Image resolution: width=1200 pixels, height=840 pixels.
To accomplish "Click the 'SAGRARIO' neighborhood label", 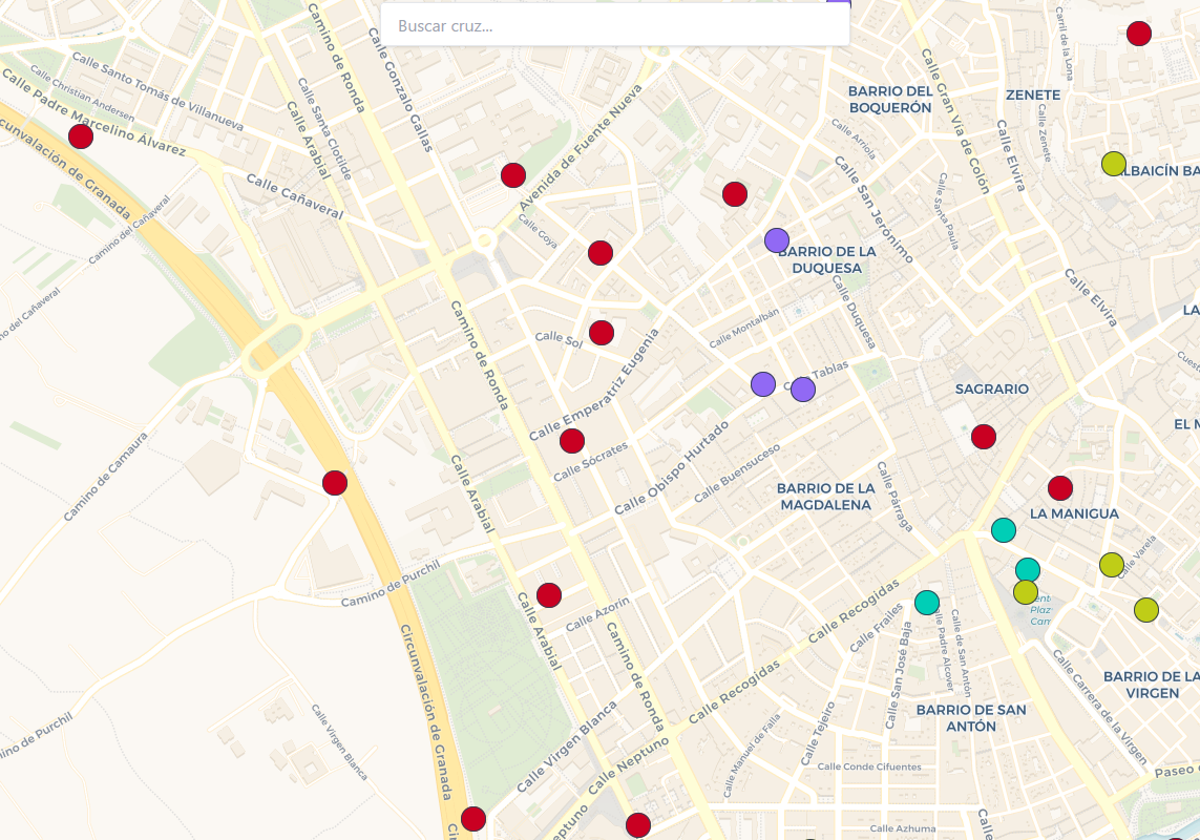I will 992,389.
